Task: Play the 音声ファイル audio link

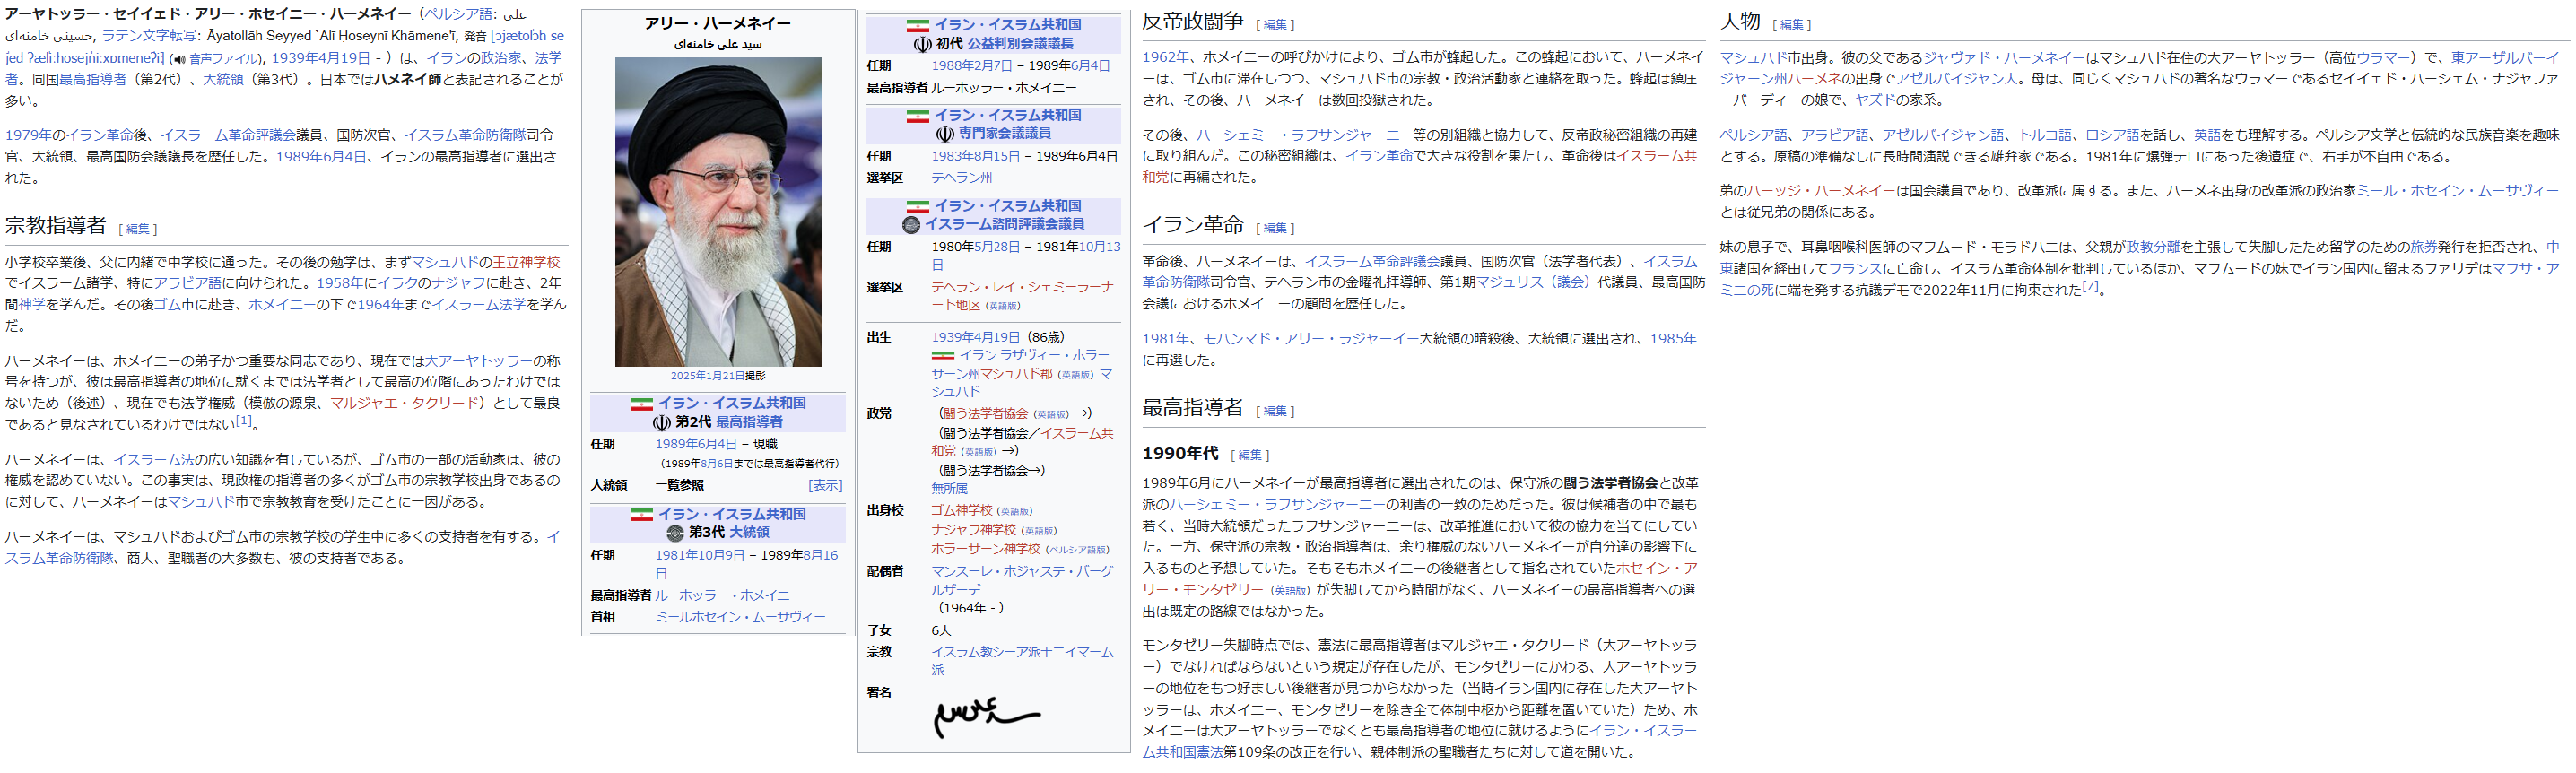Action: click(223, 59)
